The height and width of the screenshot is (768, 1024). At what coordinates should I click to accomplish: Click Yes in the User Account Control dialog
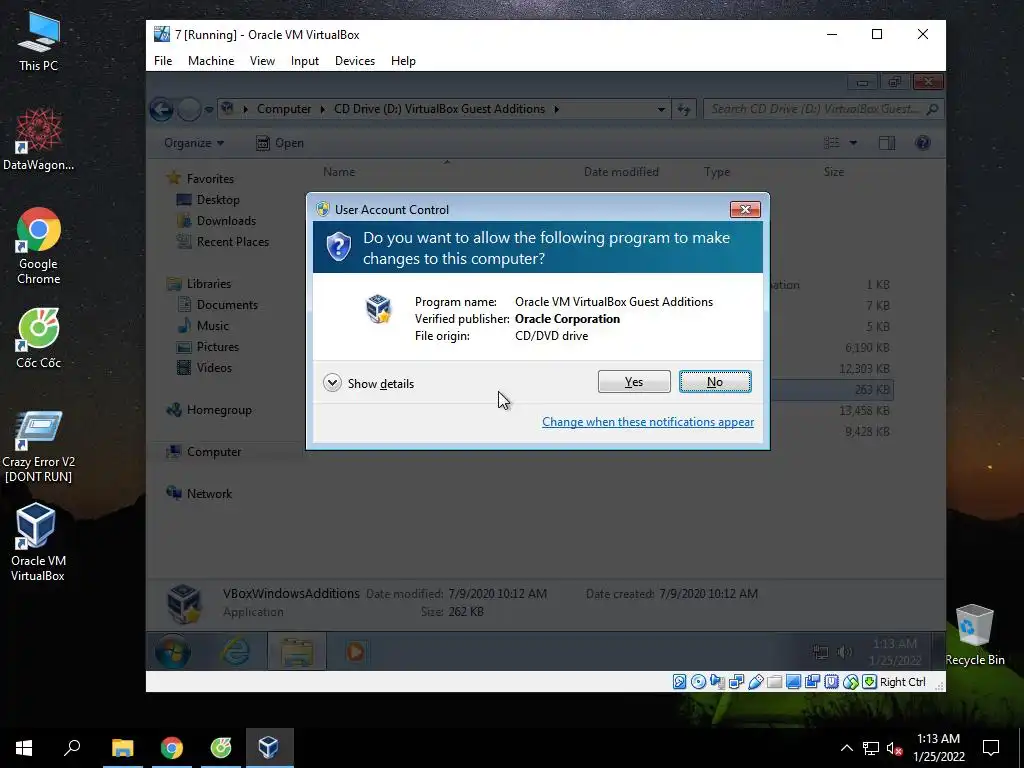tap(634, 382)
